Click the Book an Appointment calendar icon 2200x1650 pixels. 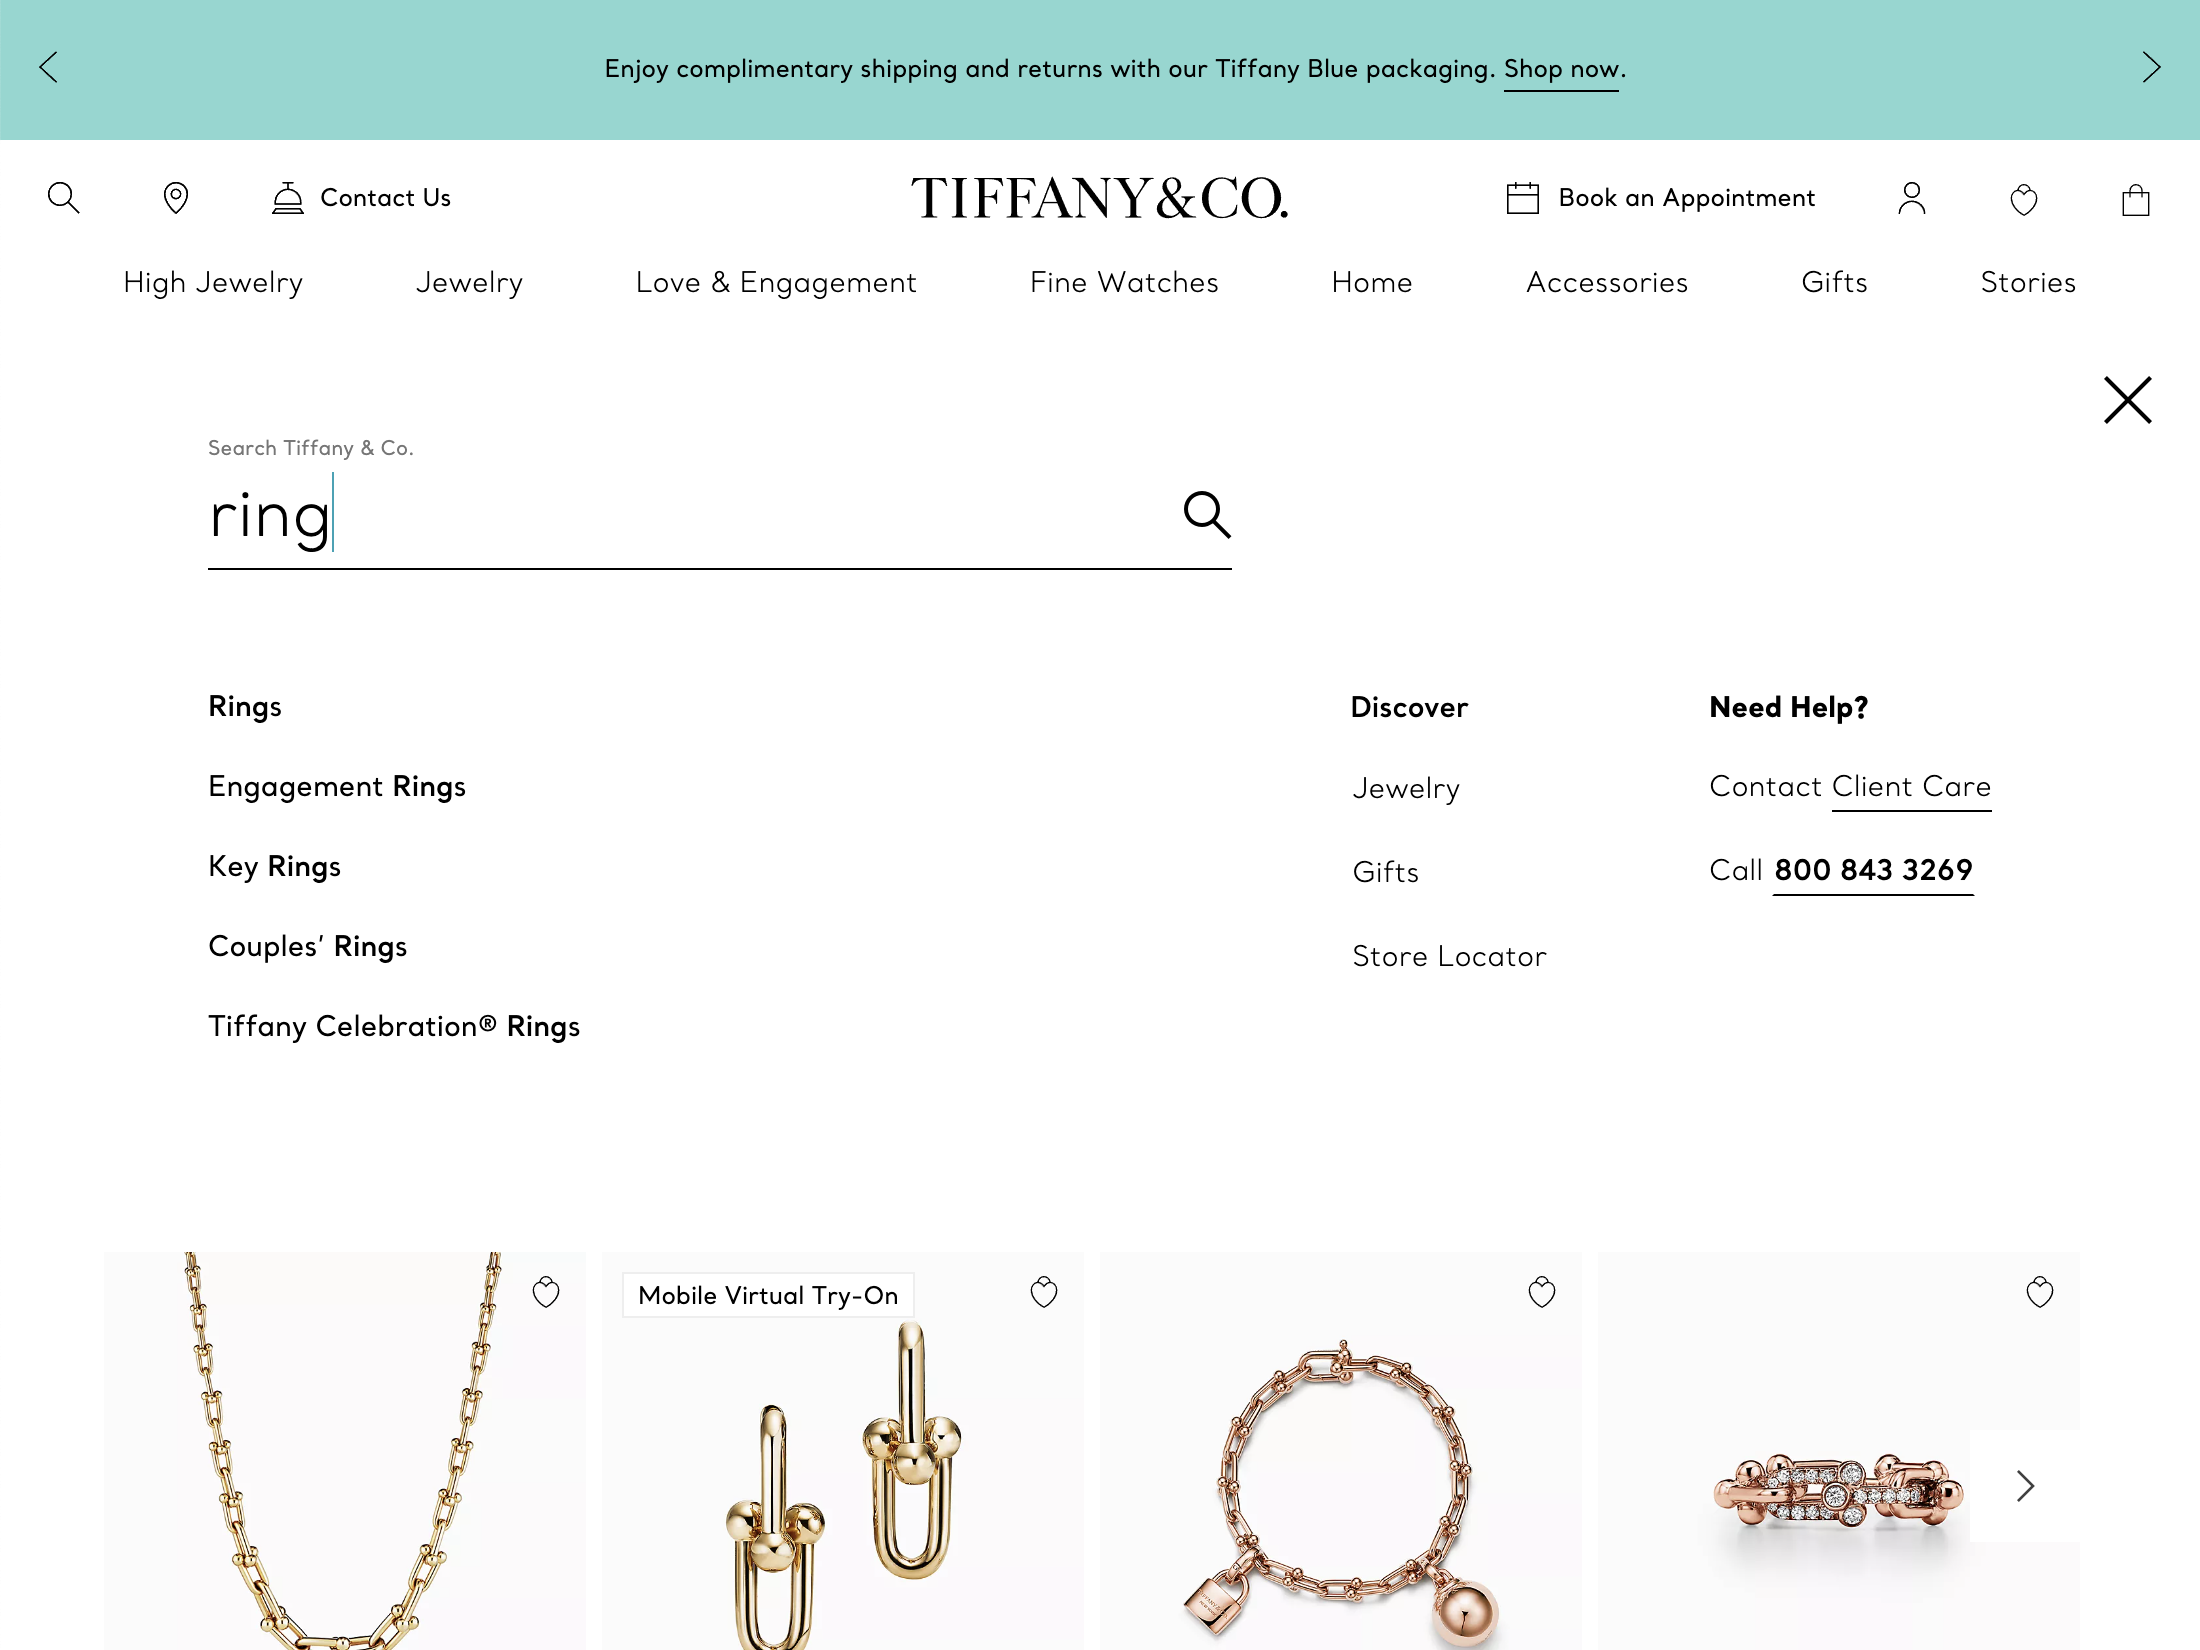1522,198
